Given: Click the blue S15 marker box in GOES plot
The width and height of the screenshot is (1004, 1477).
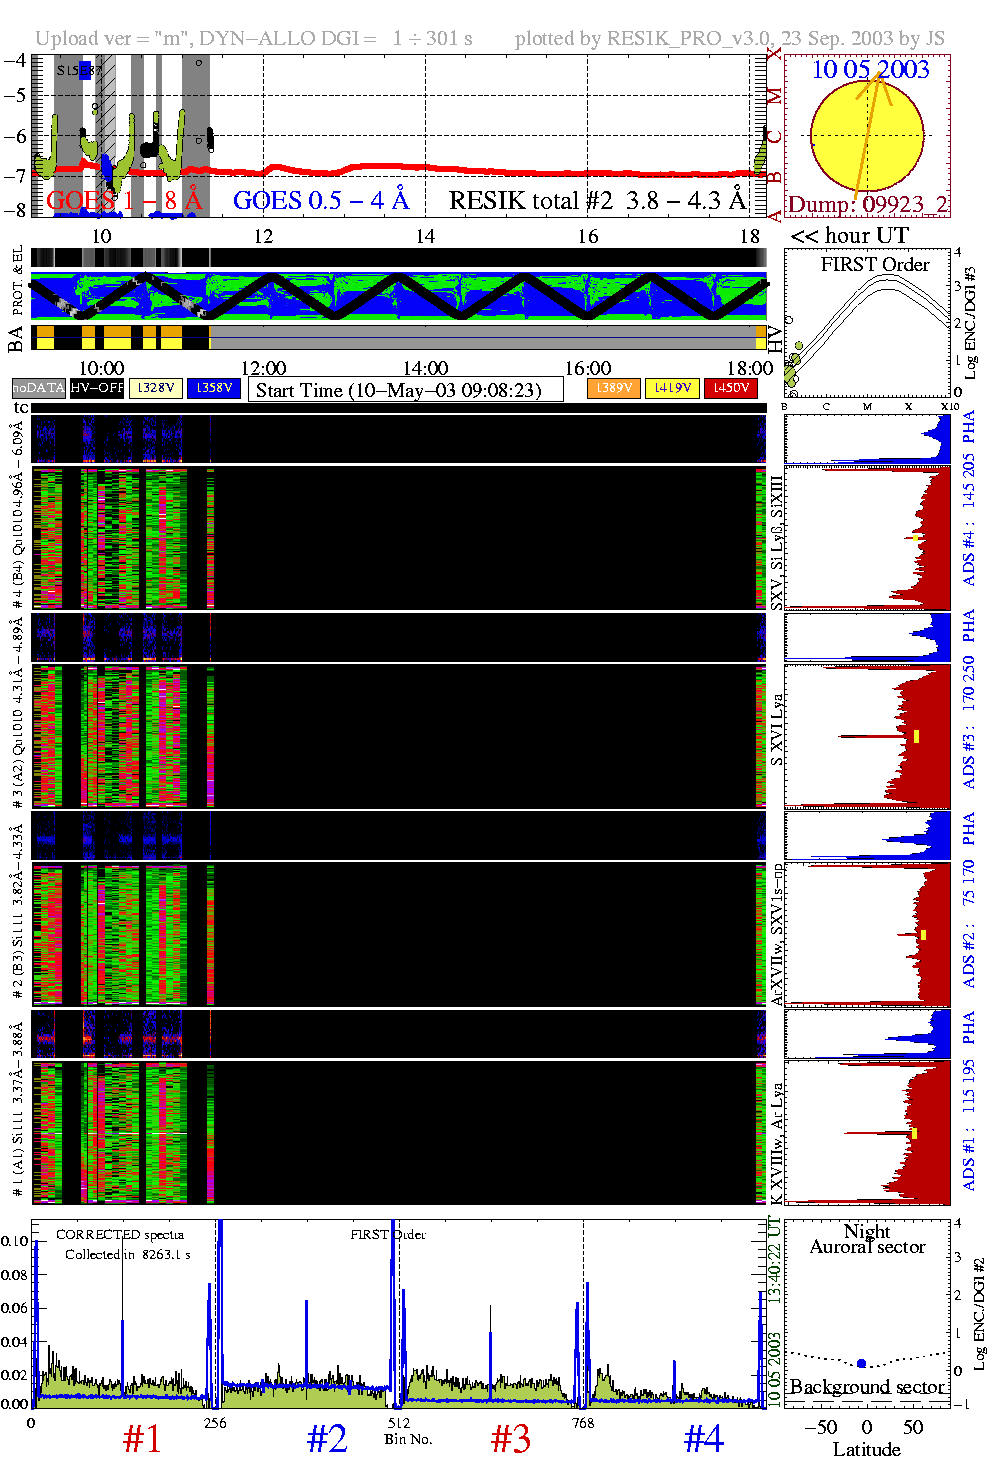Looking at the screenshot, I should (85, 71).
